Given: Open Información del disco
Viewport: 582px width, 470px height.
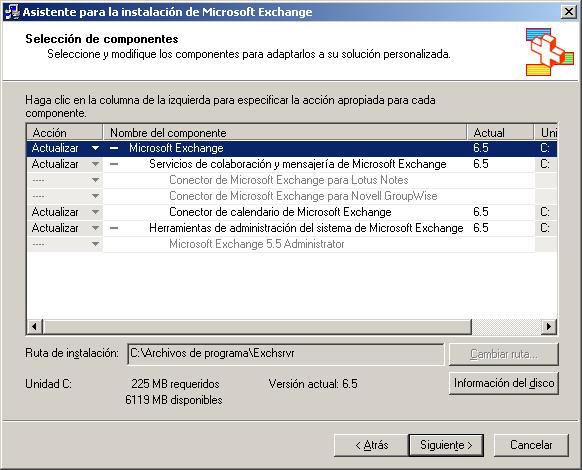Looking at the screenshot, I should click(x=504, y=383).
